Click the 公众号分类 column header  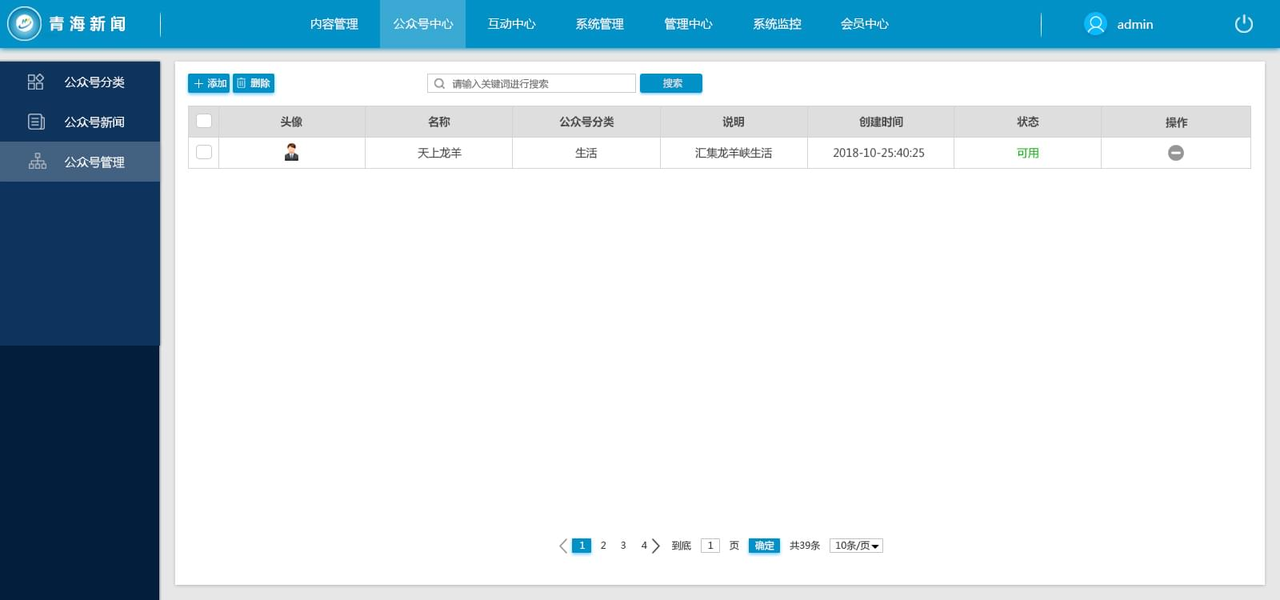(586, 122)
